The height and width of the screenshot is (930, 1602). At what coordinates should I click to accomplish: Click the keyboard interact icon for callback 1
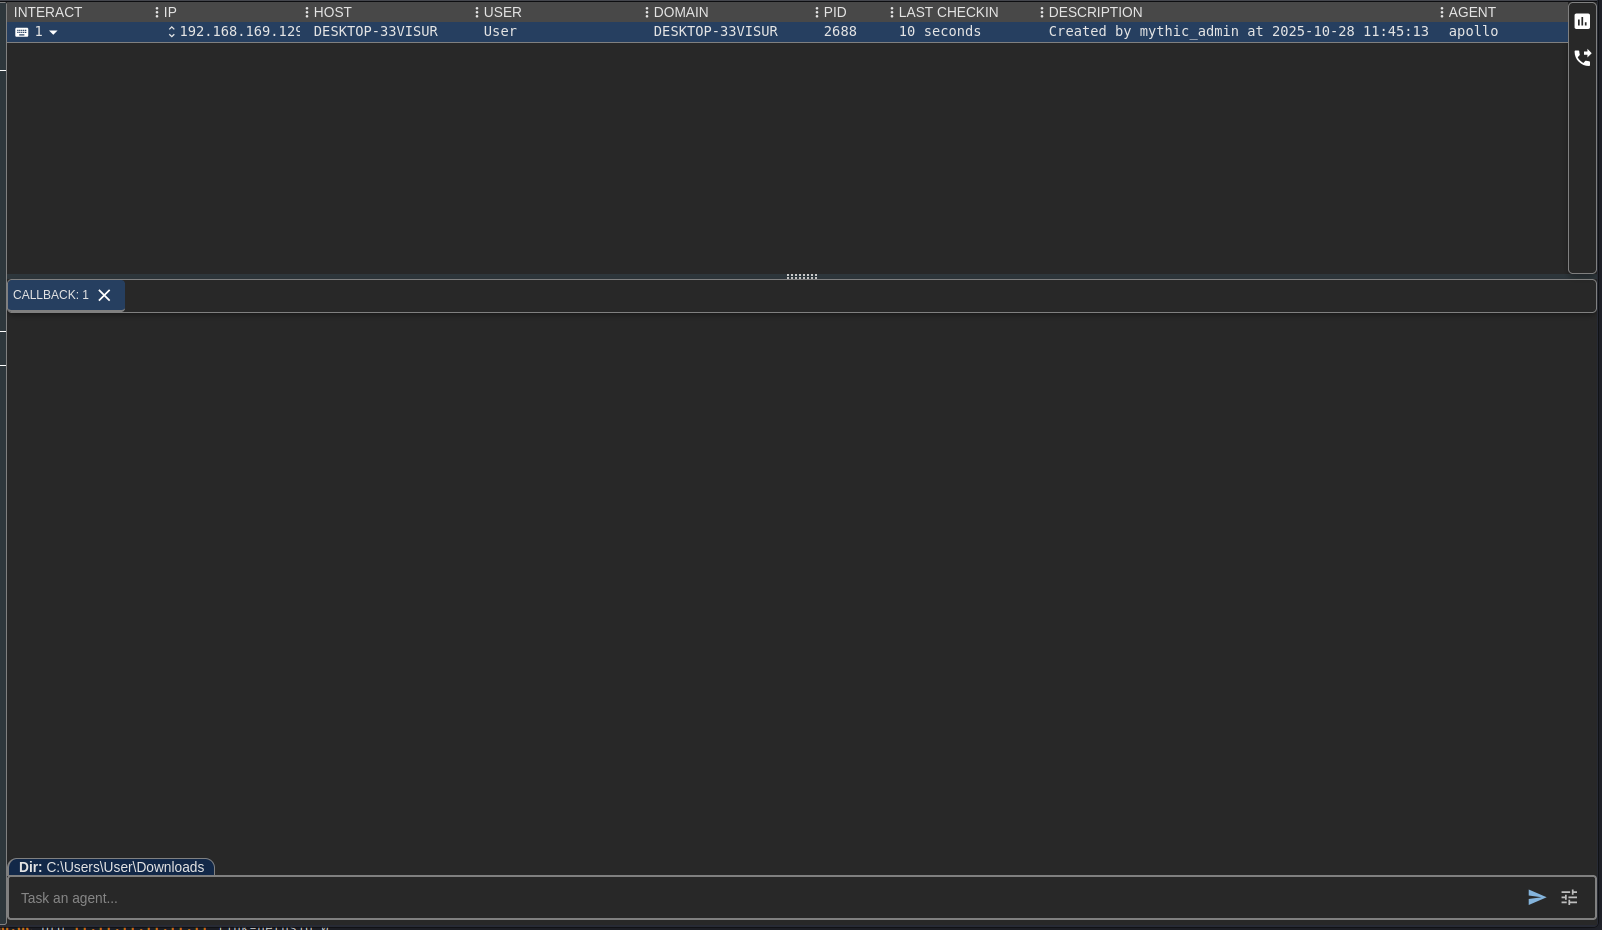[21, 32]
